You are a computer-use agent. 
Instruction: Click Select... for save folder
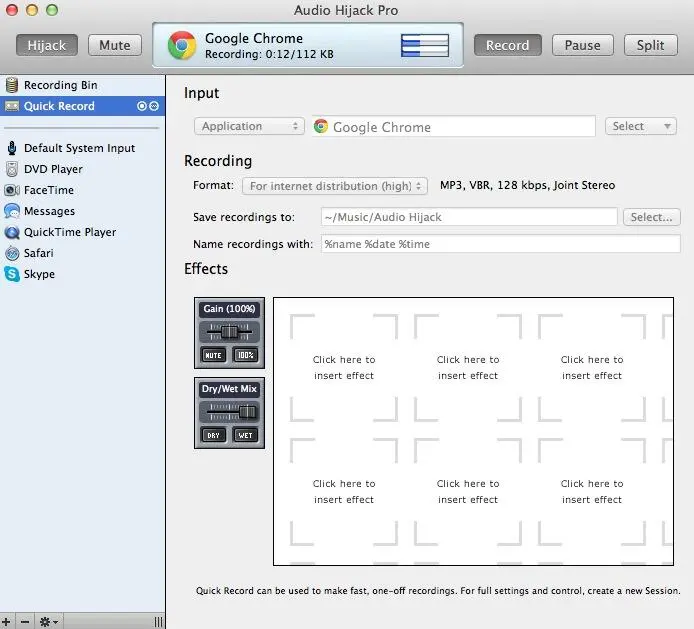652,217
